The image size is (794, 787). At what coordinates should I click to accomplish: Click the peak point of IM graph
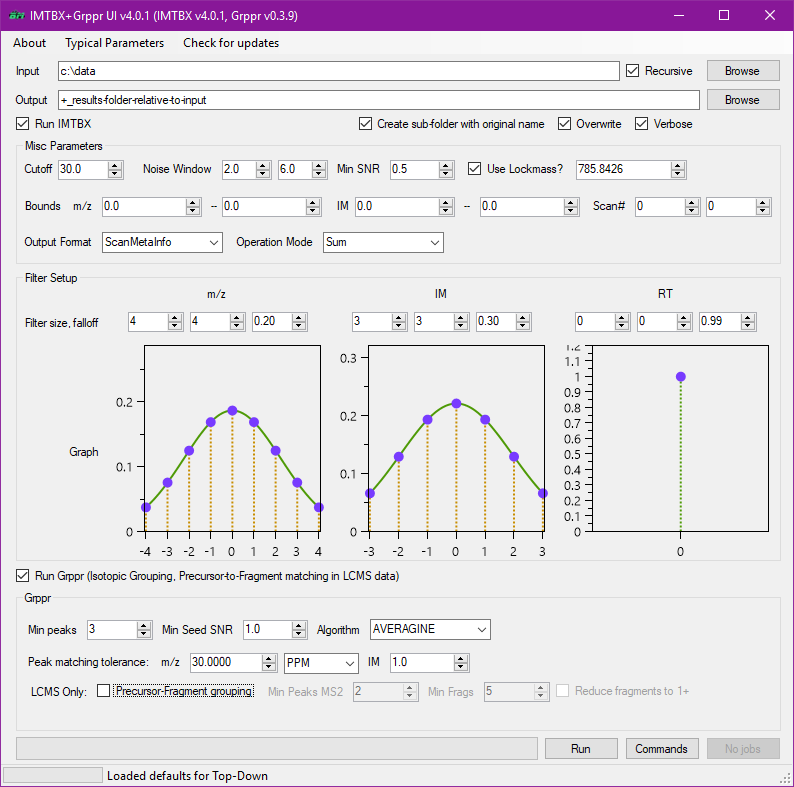456,403
